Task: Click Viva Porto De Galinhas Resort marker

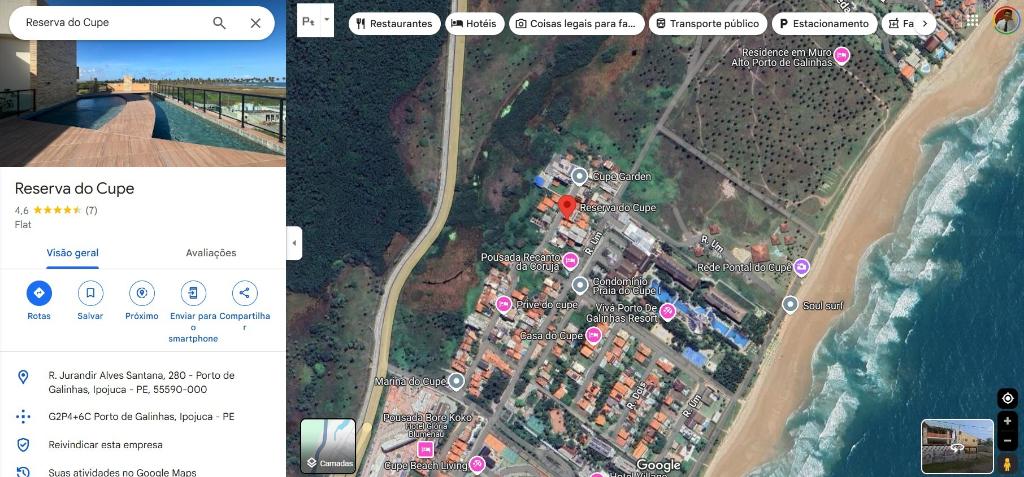Action: pyautogui.click(x=667, y=312)
